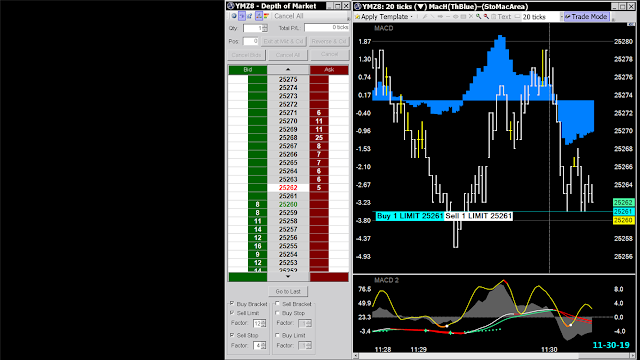Click the Cancel button beside Cancel All
This screenshot has height=360, width=640.
pos(329,54)
